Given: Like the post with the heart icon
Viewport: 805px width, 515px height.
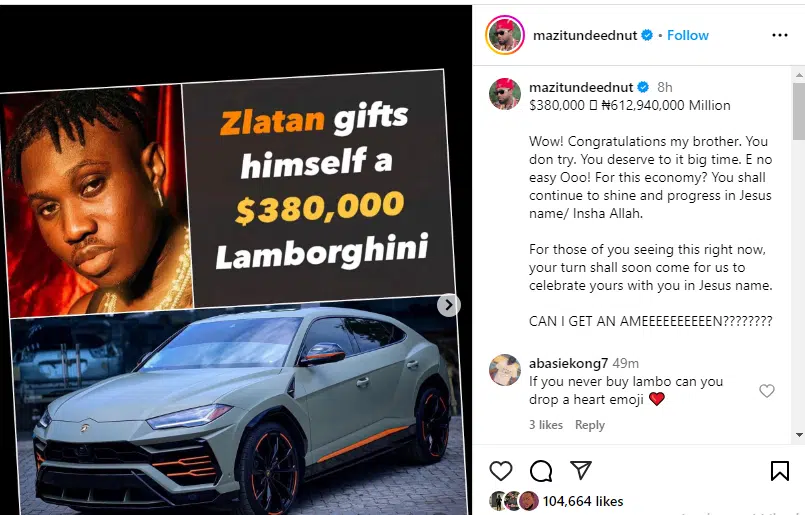Looking at the screenshot, I should pos(501,471).
